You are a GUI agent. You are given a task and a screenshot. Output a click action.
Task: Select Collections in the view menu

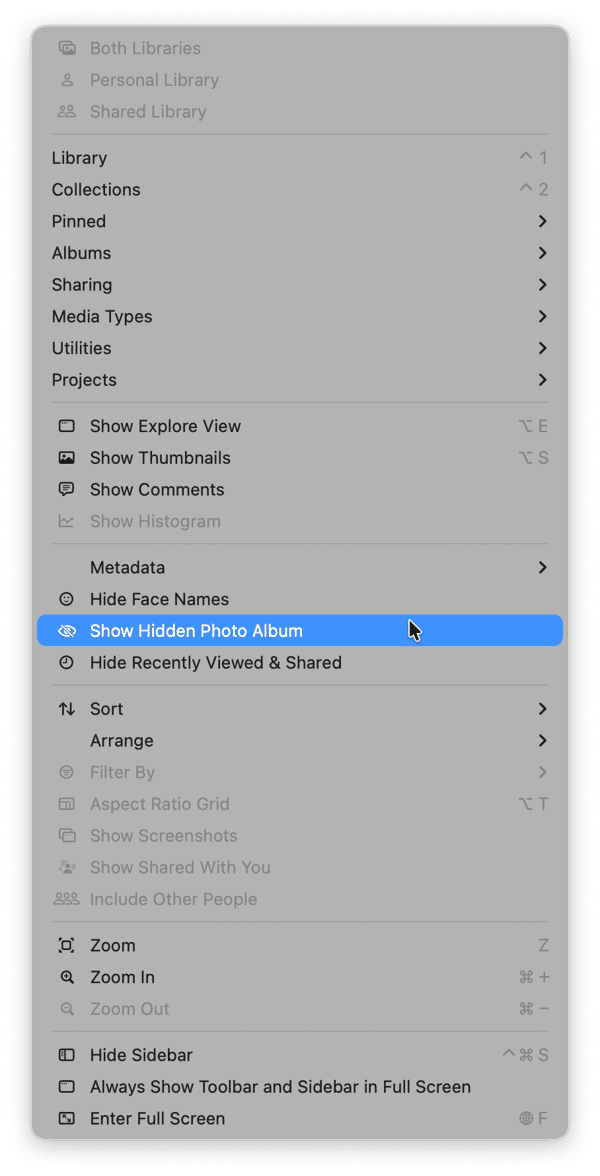(x=95, y=189)
